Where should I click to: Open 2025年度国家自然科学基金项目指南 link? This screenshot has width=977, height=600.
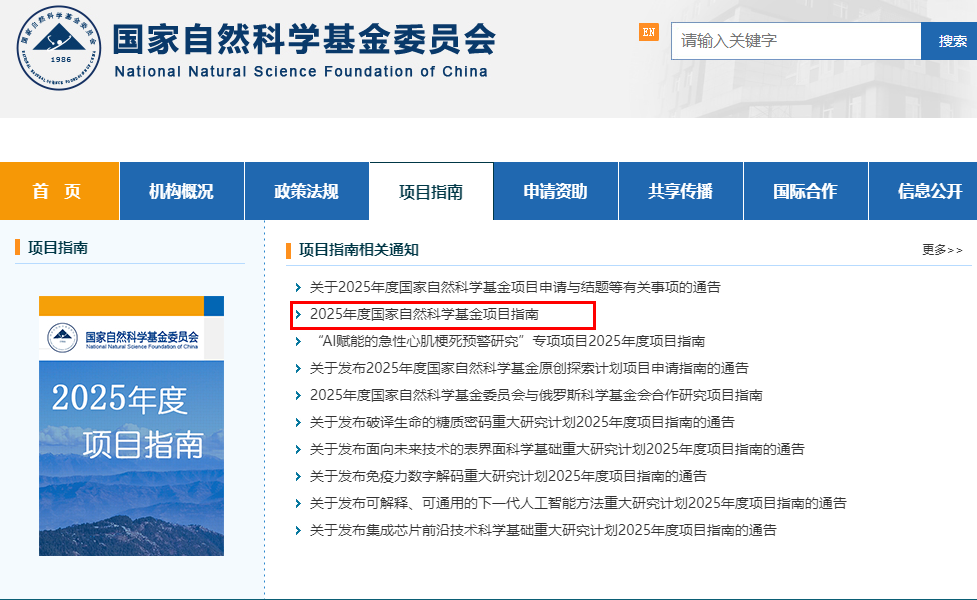click(x=424, y=314)
